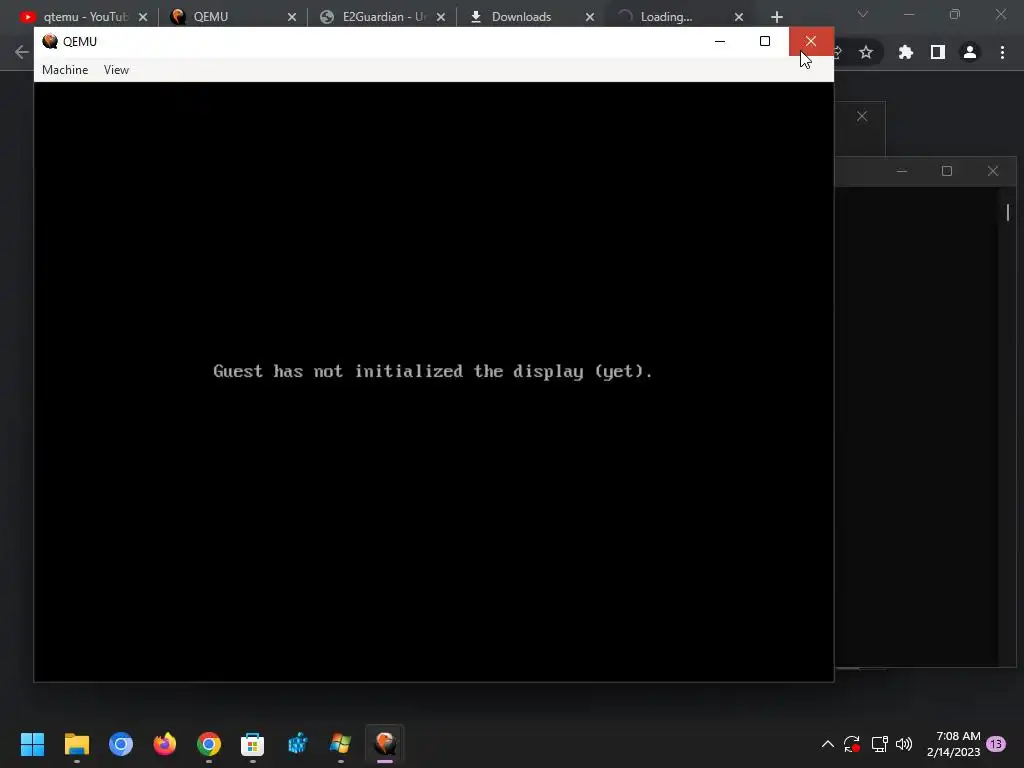Open File Explorer from the taskbar
Image resolution: width=1024 pixels, height=768 pixels.
pos(76,744)
